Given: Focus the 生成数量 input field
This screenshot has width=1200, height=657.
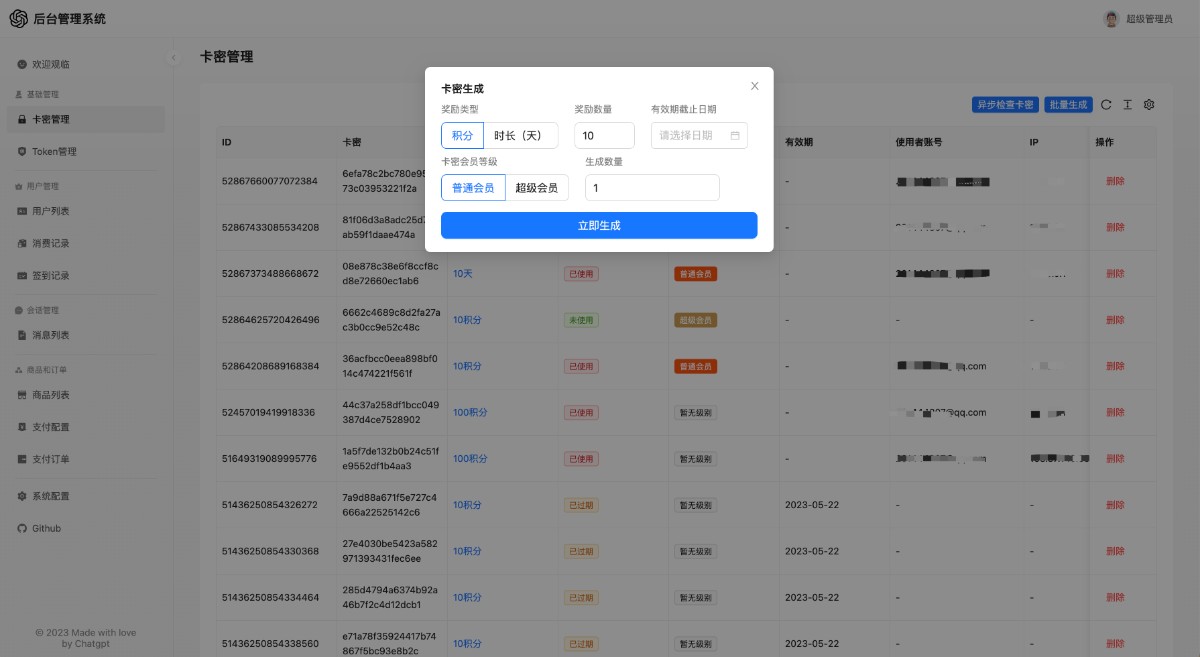Looking at the screenshot, I should [x=652, y=187].
